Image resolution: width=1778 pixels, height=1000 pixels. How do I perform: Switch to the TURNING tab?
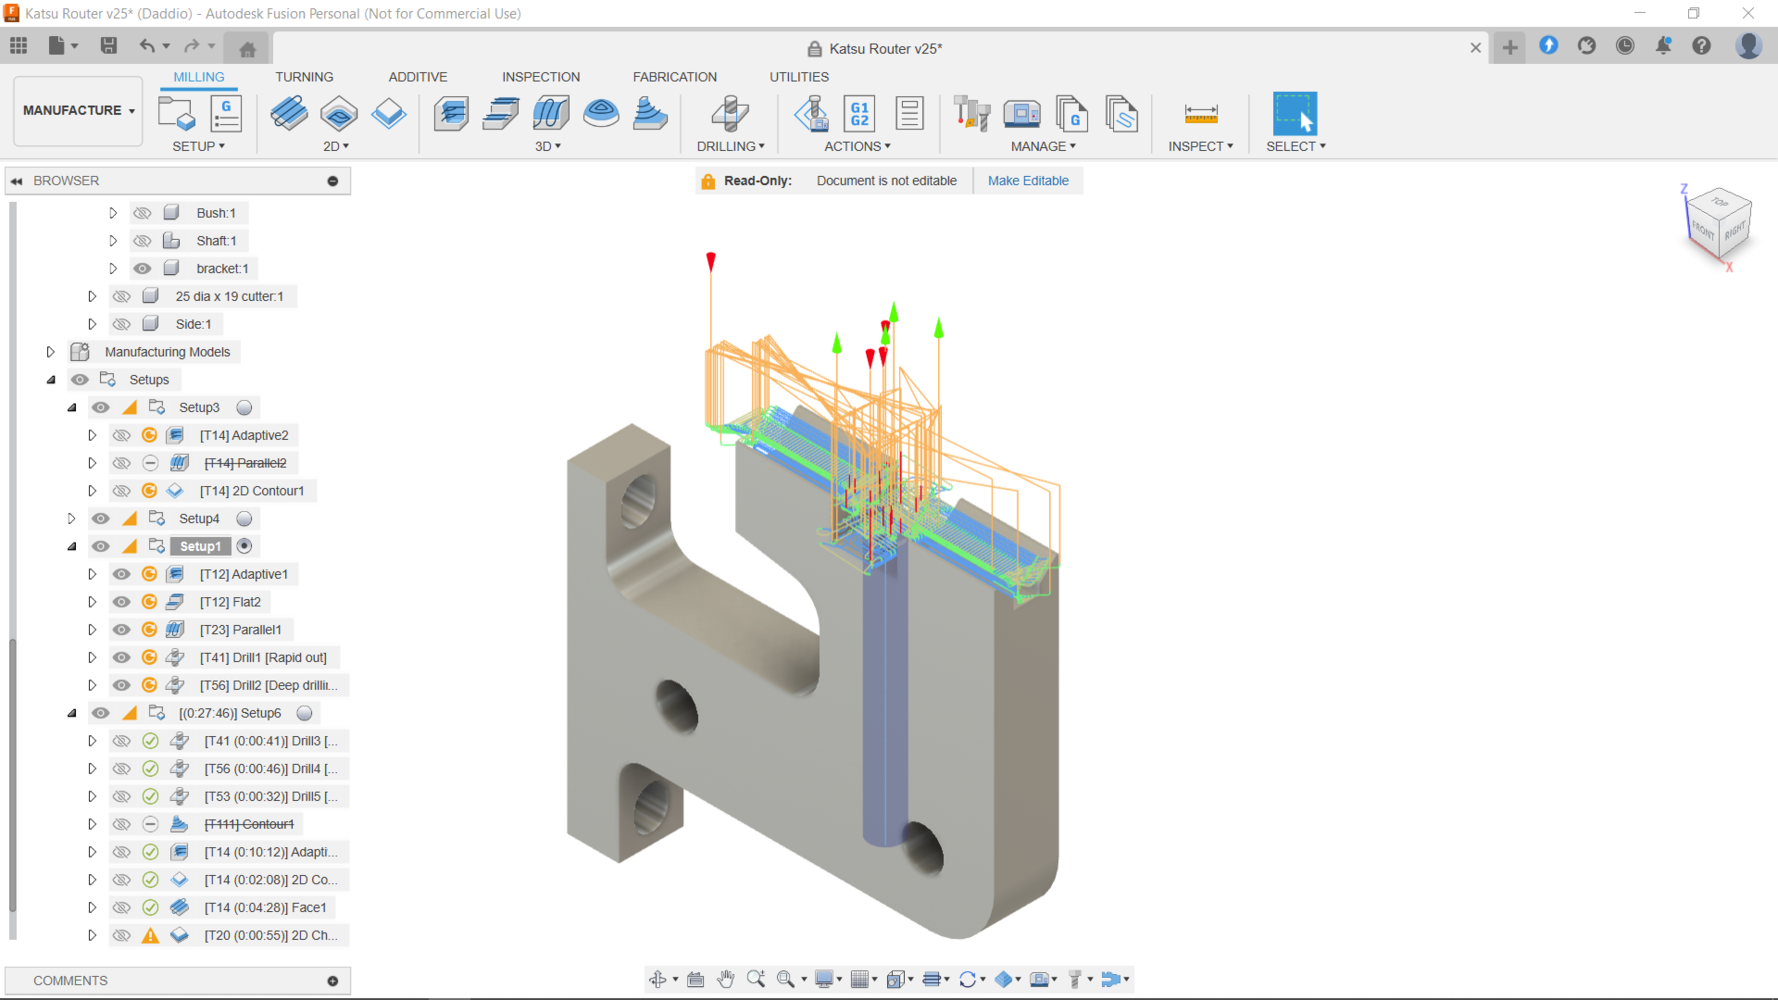click(304, 77)
